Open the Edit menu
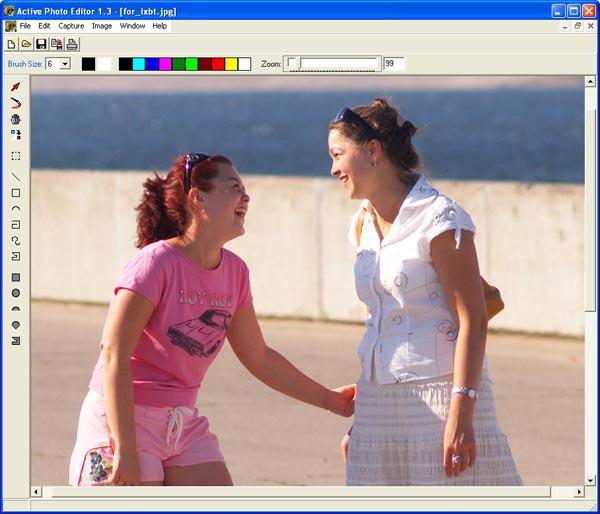 click(x=44, y=26)
